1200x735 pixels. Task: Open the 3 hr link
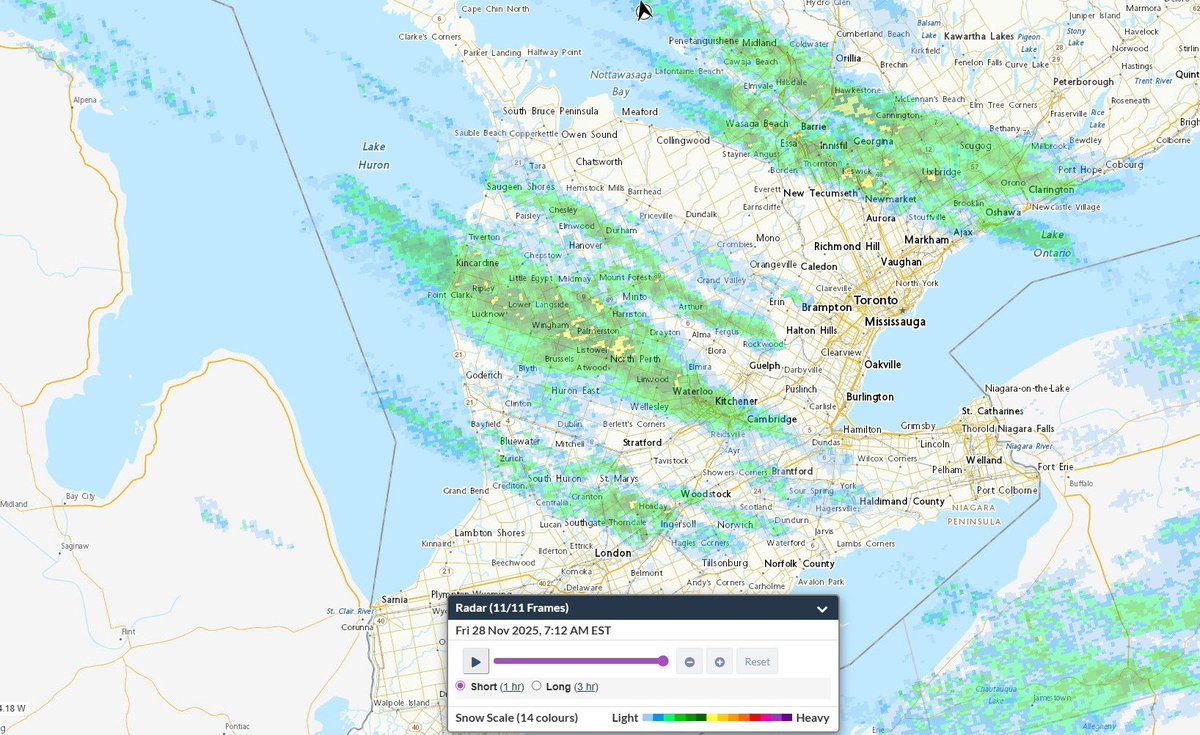pyautogui.click(x=586, y=687)
